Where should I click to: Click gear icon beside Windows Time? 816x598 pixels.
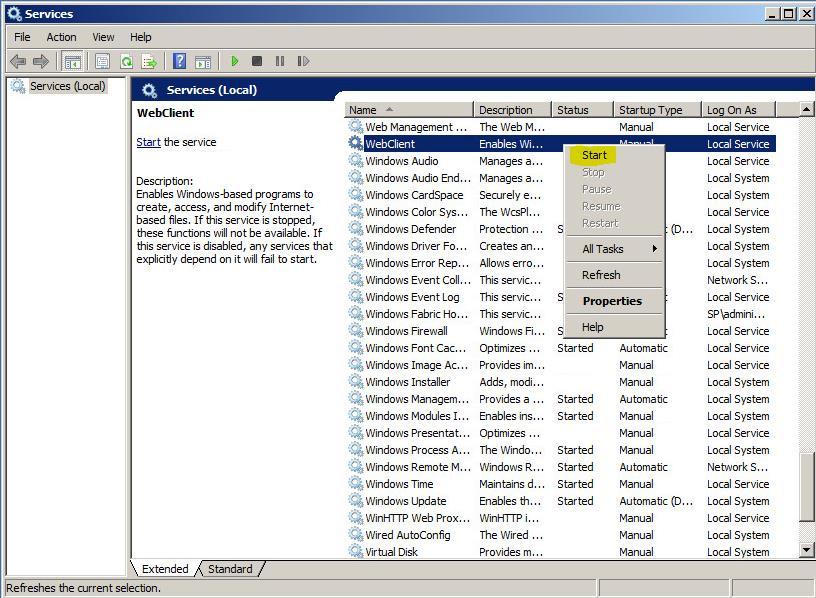click(356, 484)
